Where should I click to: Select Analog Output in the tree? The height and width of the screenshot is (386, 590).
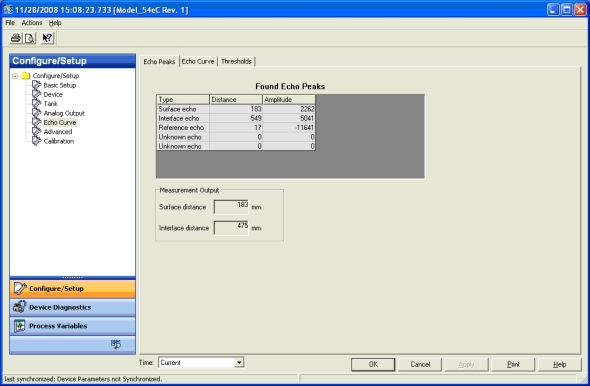coord(64,113)
